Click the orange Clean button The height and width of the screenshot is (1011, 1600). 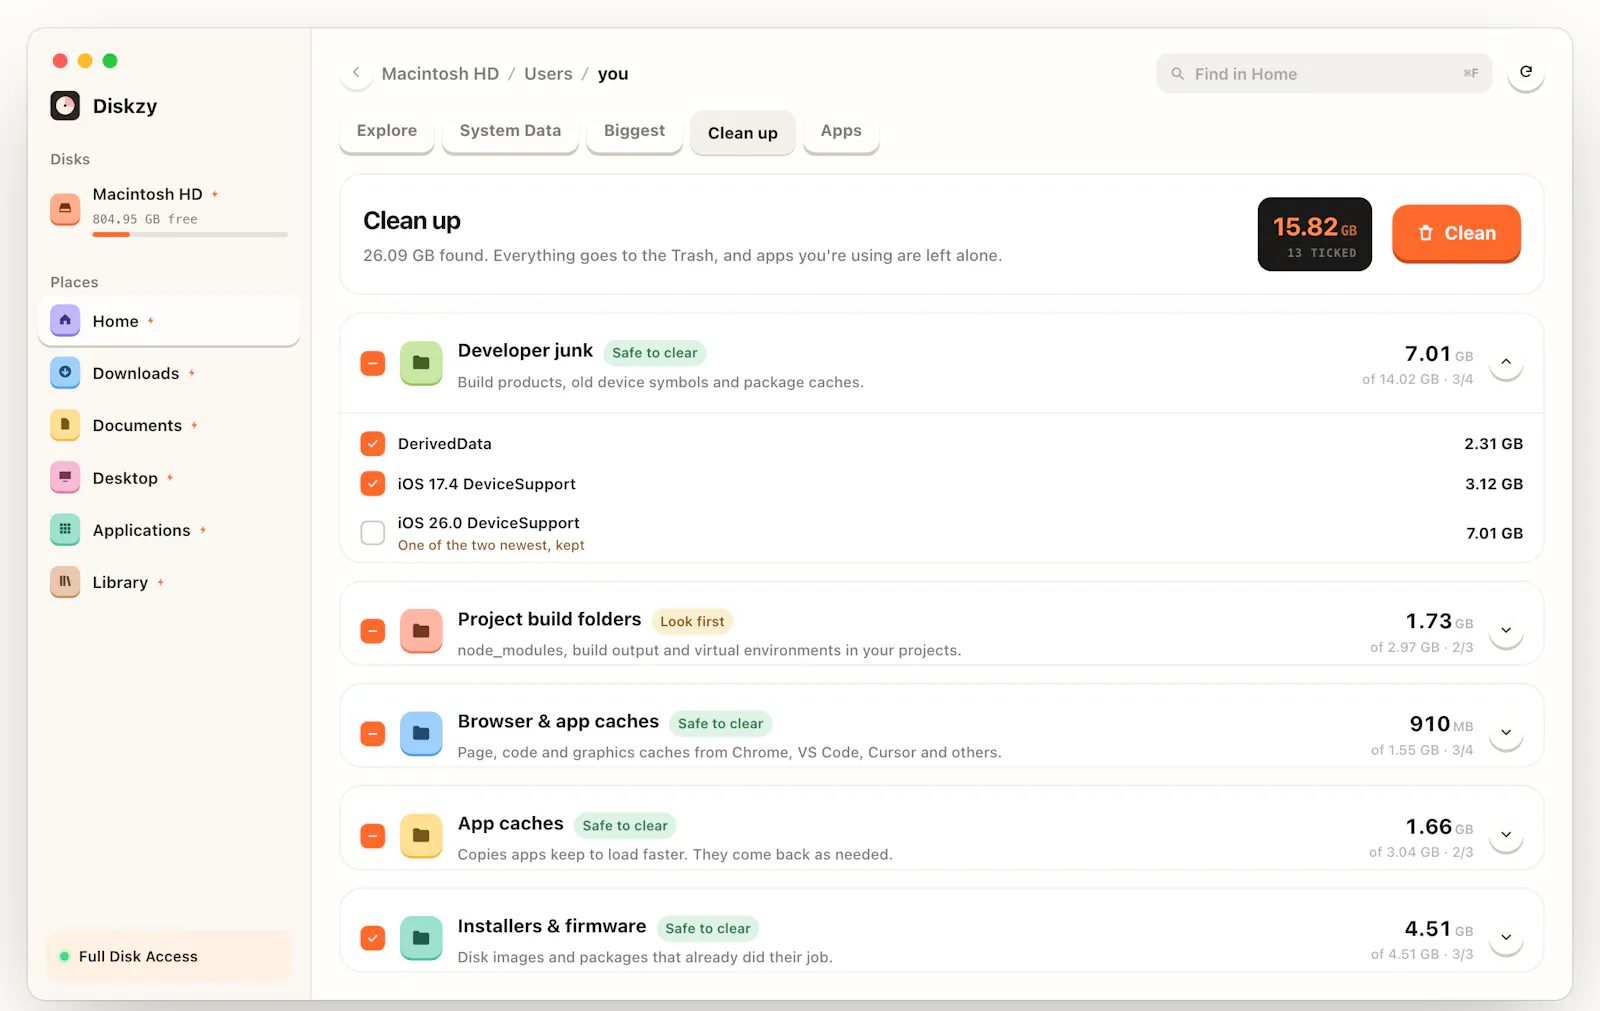[x=1456, y=233]
